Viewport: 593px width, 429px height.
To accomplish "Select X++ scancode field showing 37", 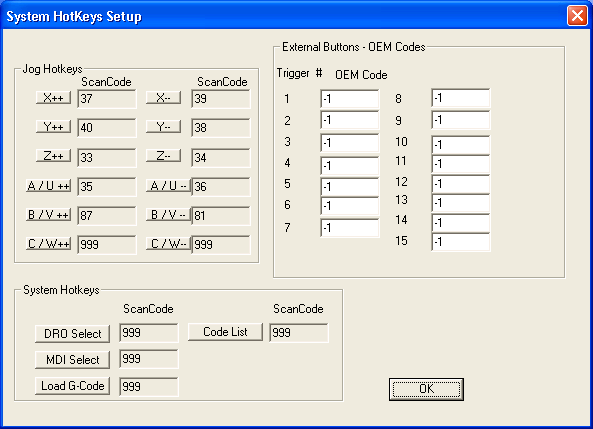I will tap(107, 99).
